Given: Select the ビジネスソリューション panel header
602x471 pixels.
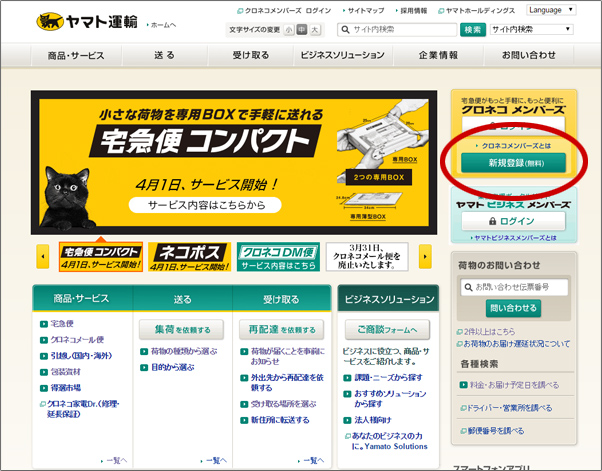Looking at the screenshot, I should coord(389,299).
